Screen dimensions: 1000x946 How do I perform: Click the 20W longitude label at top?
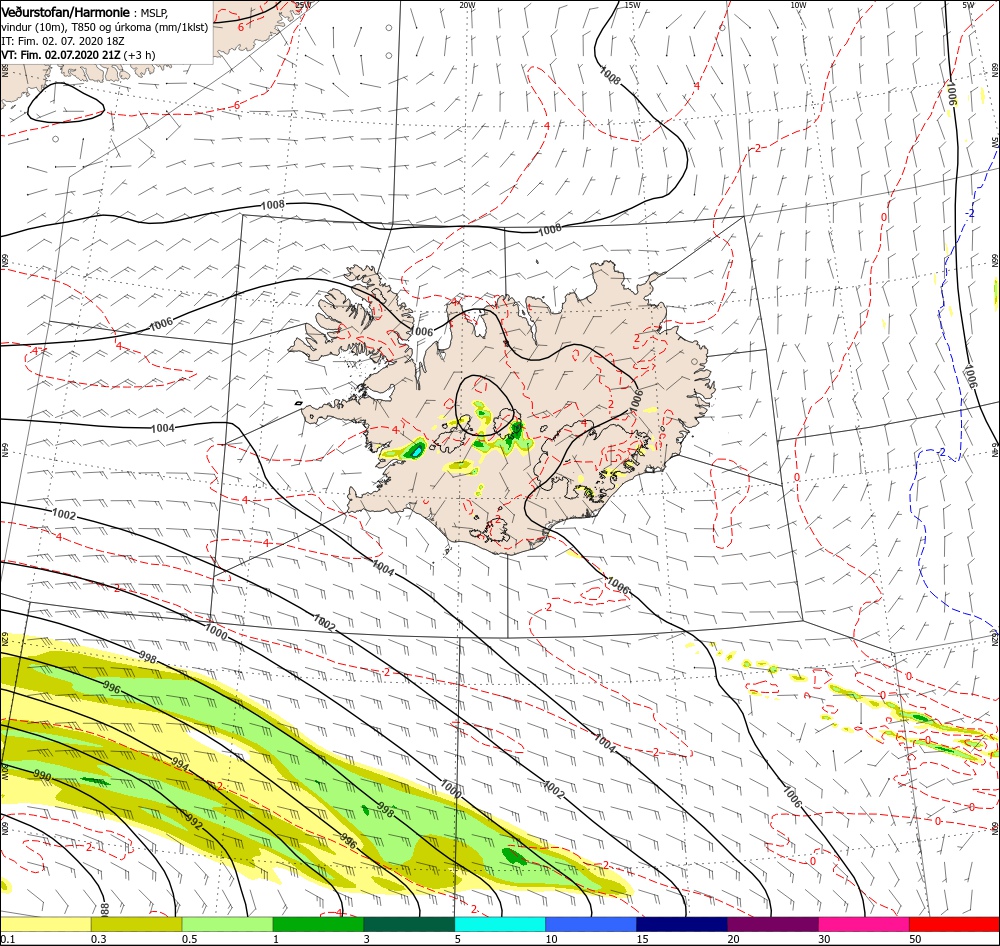[467, 5]
